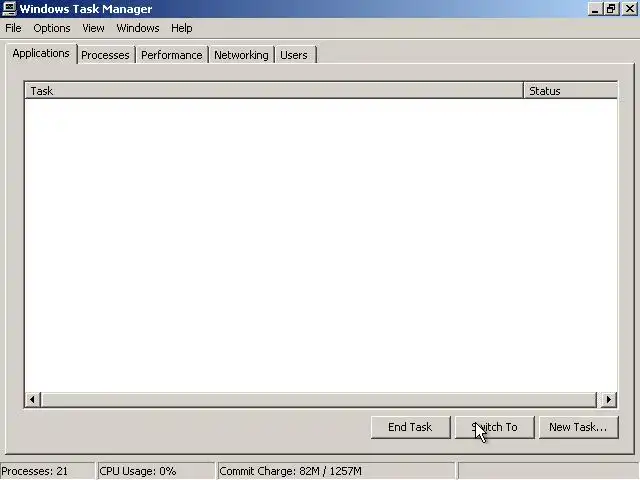Click the Task Manager title bar icon
The image size is (640, 480).
tap(9, 9)
